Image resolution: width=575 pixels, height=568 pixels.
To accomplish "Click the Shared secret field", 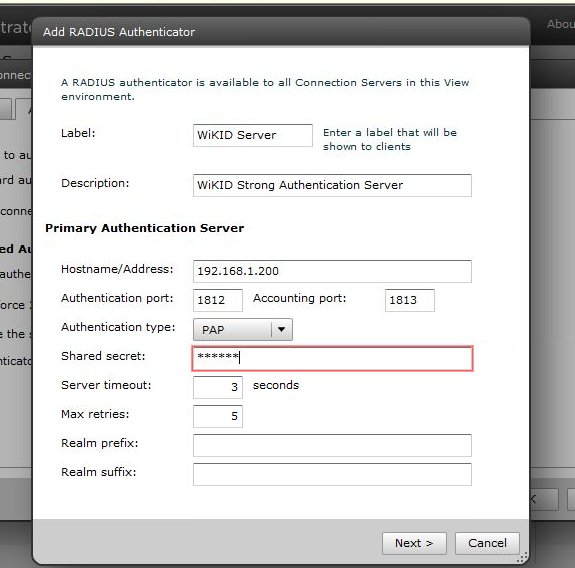I will [332, 358].
